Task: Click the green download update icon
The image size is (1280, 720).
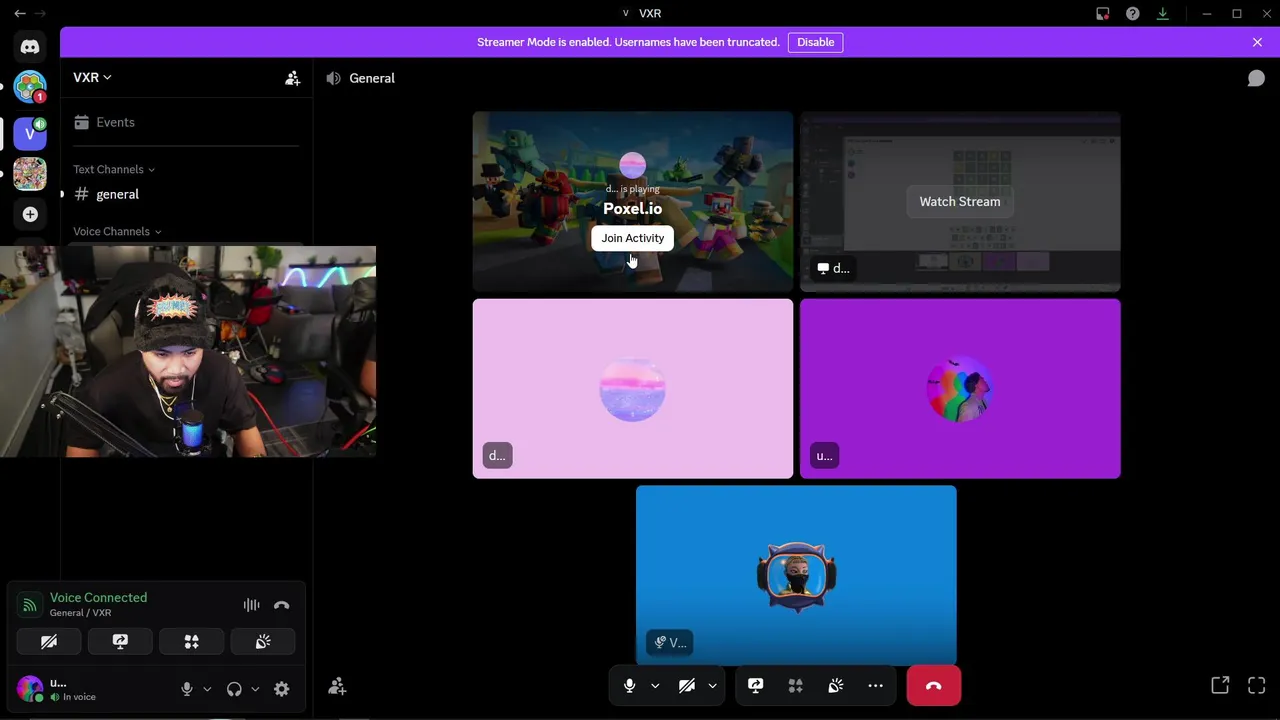Action: coord(1162,13)
